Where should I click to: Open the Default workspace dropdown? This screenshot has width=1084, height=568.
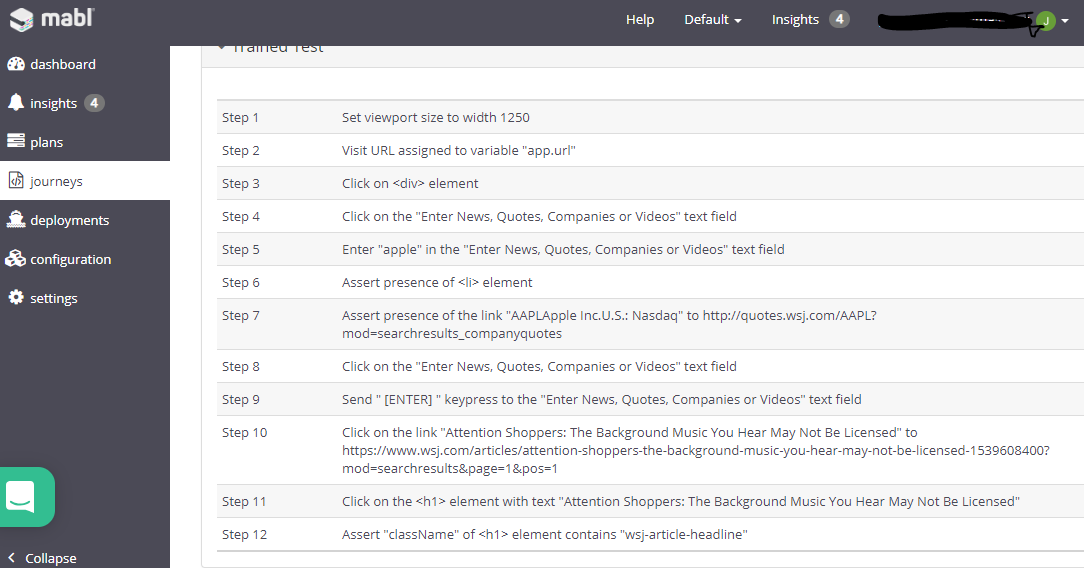pyautogui.click(x=713, y=19)
